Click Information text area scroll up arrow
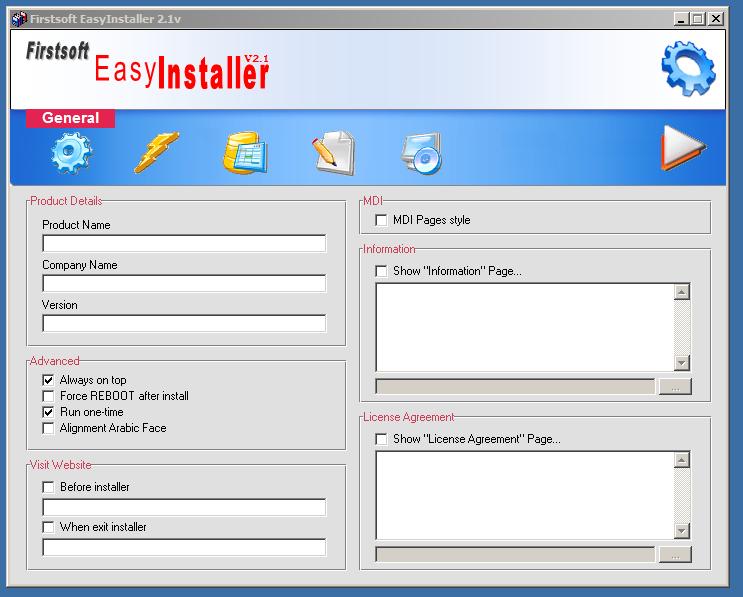 pyautogui.click(x=681, y=292)
